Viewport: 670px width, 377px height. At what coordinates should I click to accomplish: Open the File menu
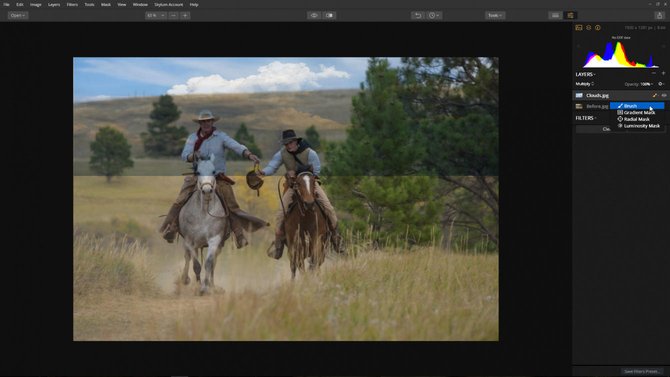tap(6, 4)
